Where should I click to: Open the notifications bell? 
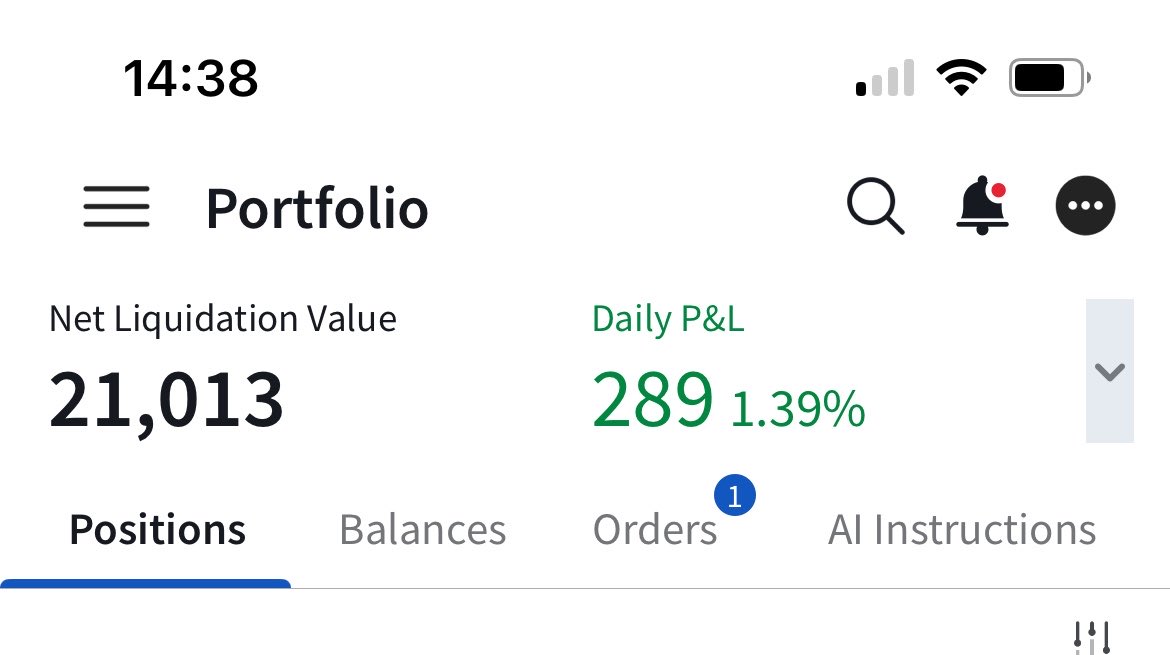coord(982,205)
